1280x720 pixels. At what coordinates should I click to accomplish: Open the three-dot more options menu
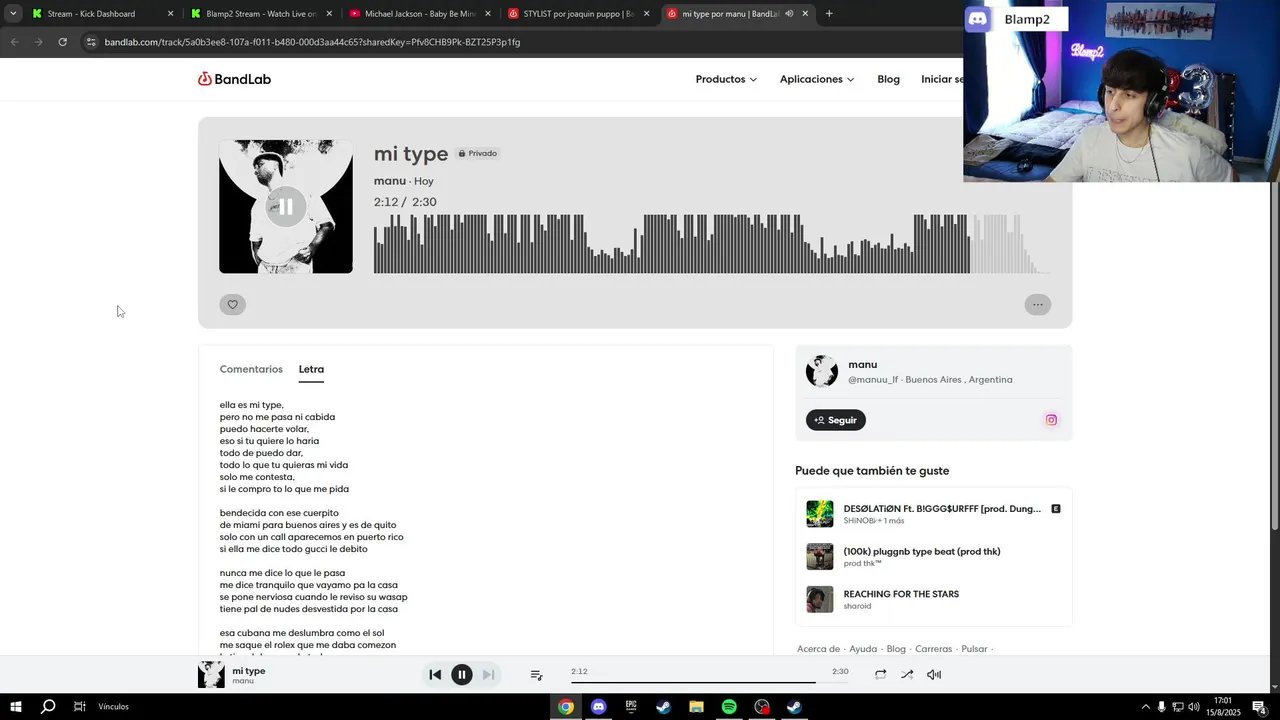click(x=1037, y=305)
